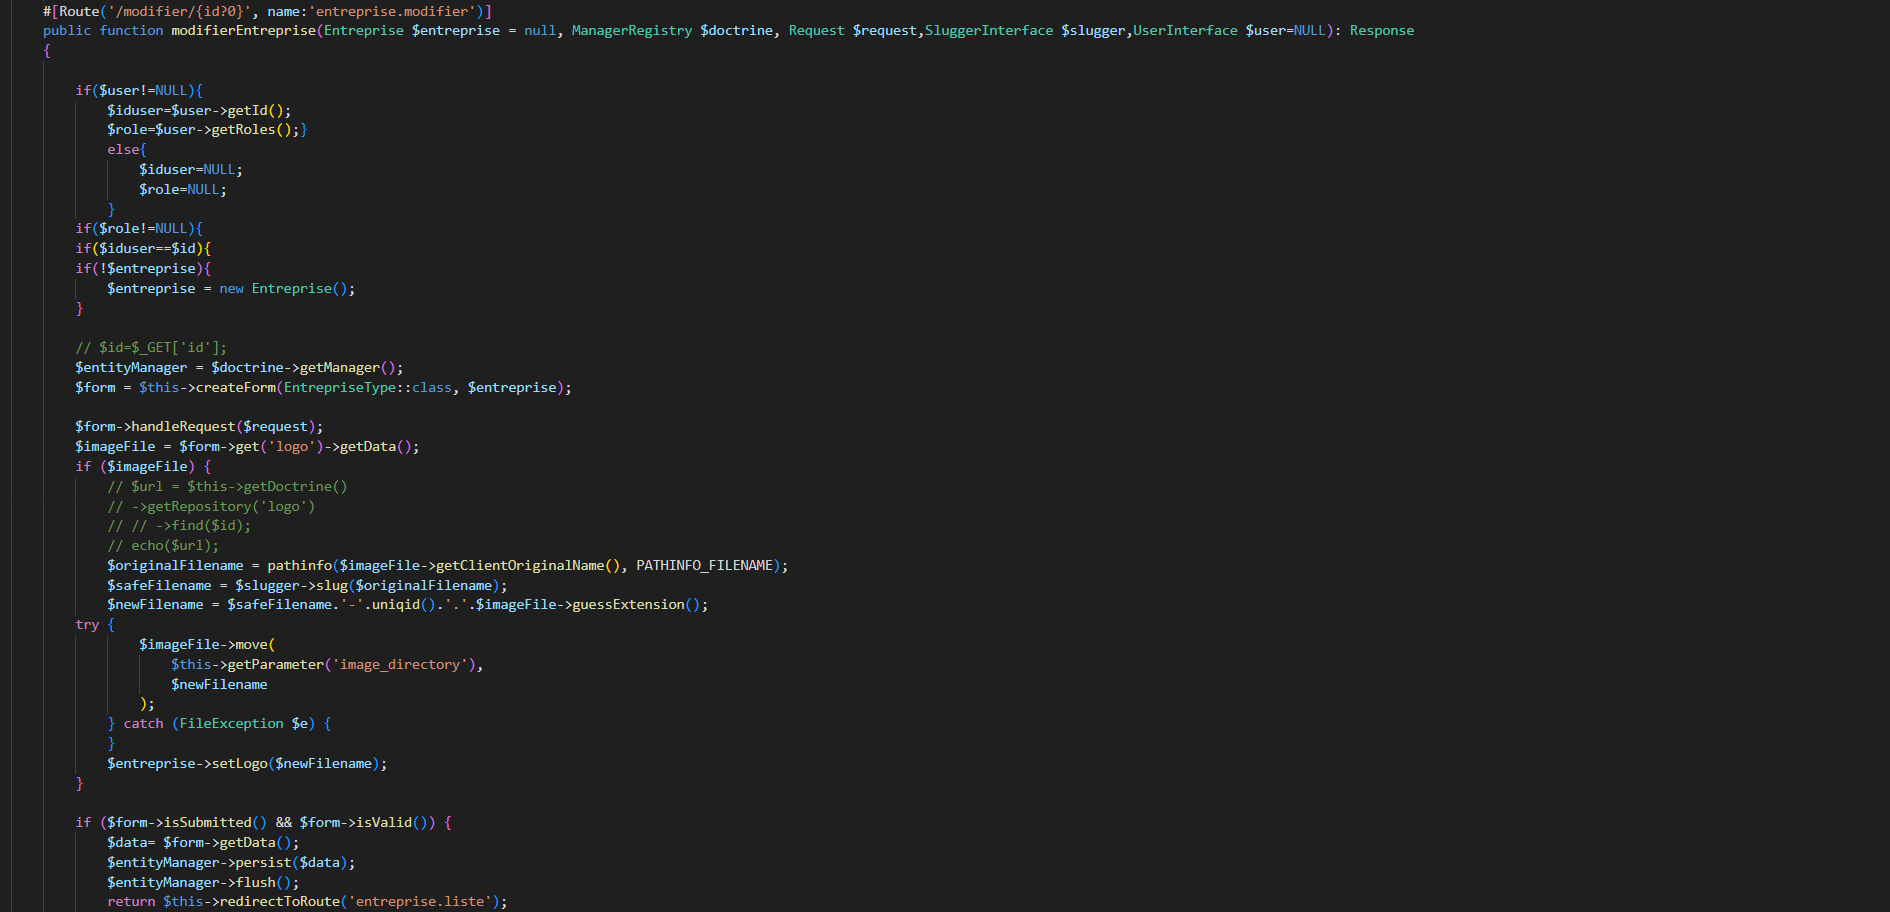Click '$safeFilename = $slugger->slug(' line
The width and height of the screenshot is (1890, 912).
click(307, 586)
